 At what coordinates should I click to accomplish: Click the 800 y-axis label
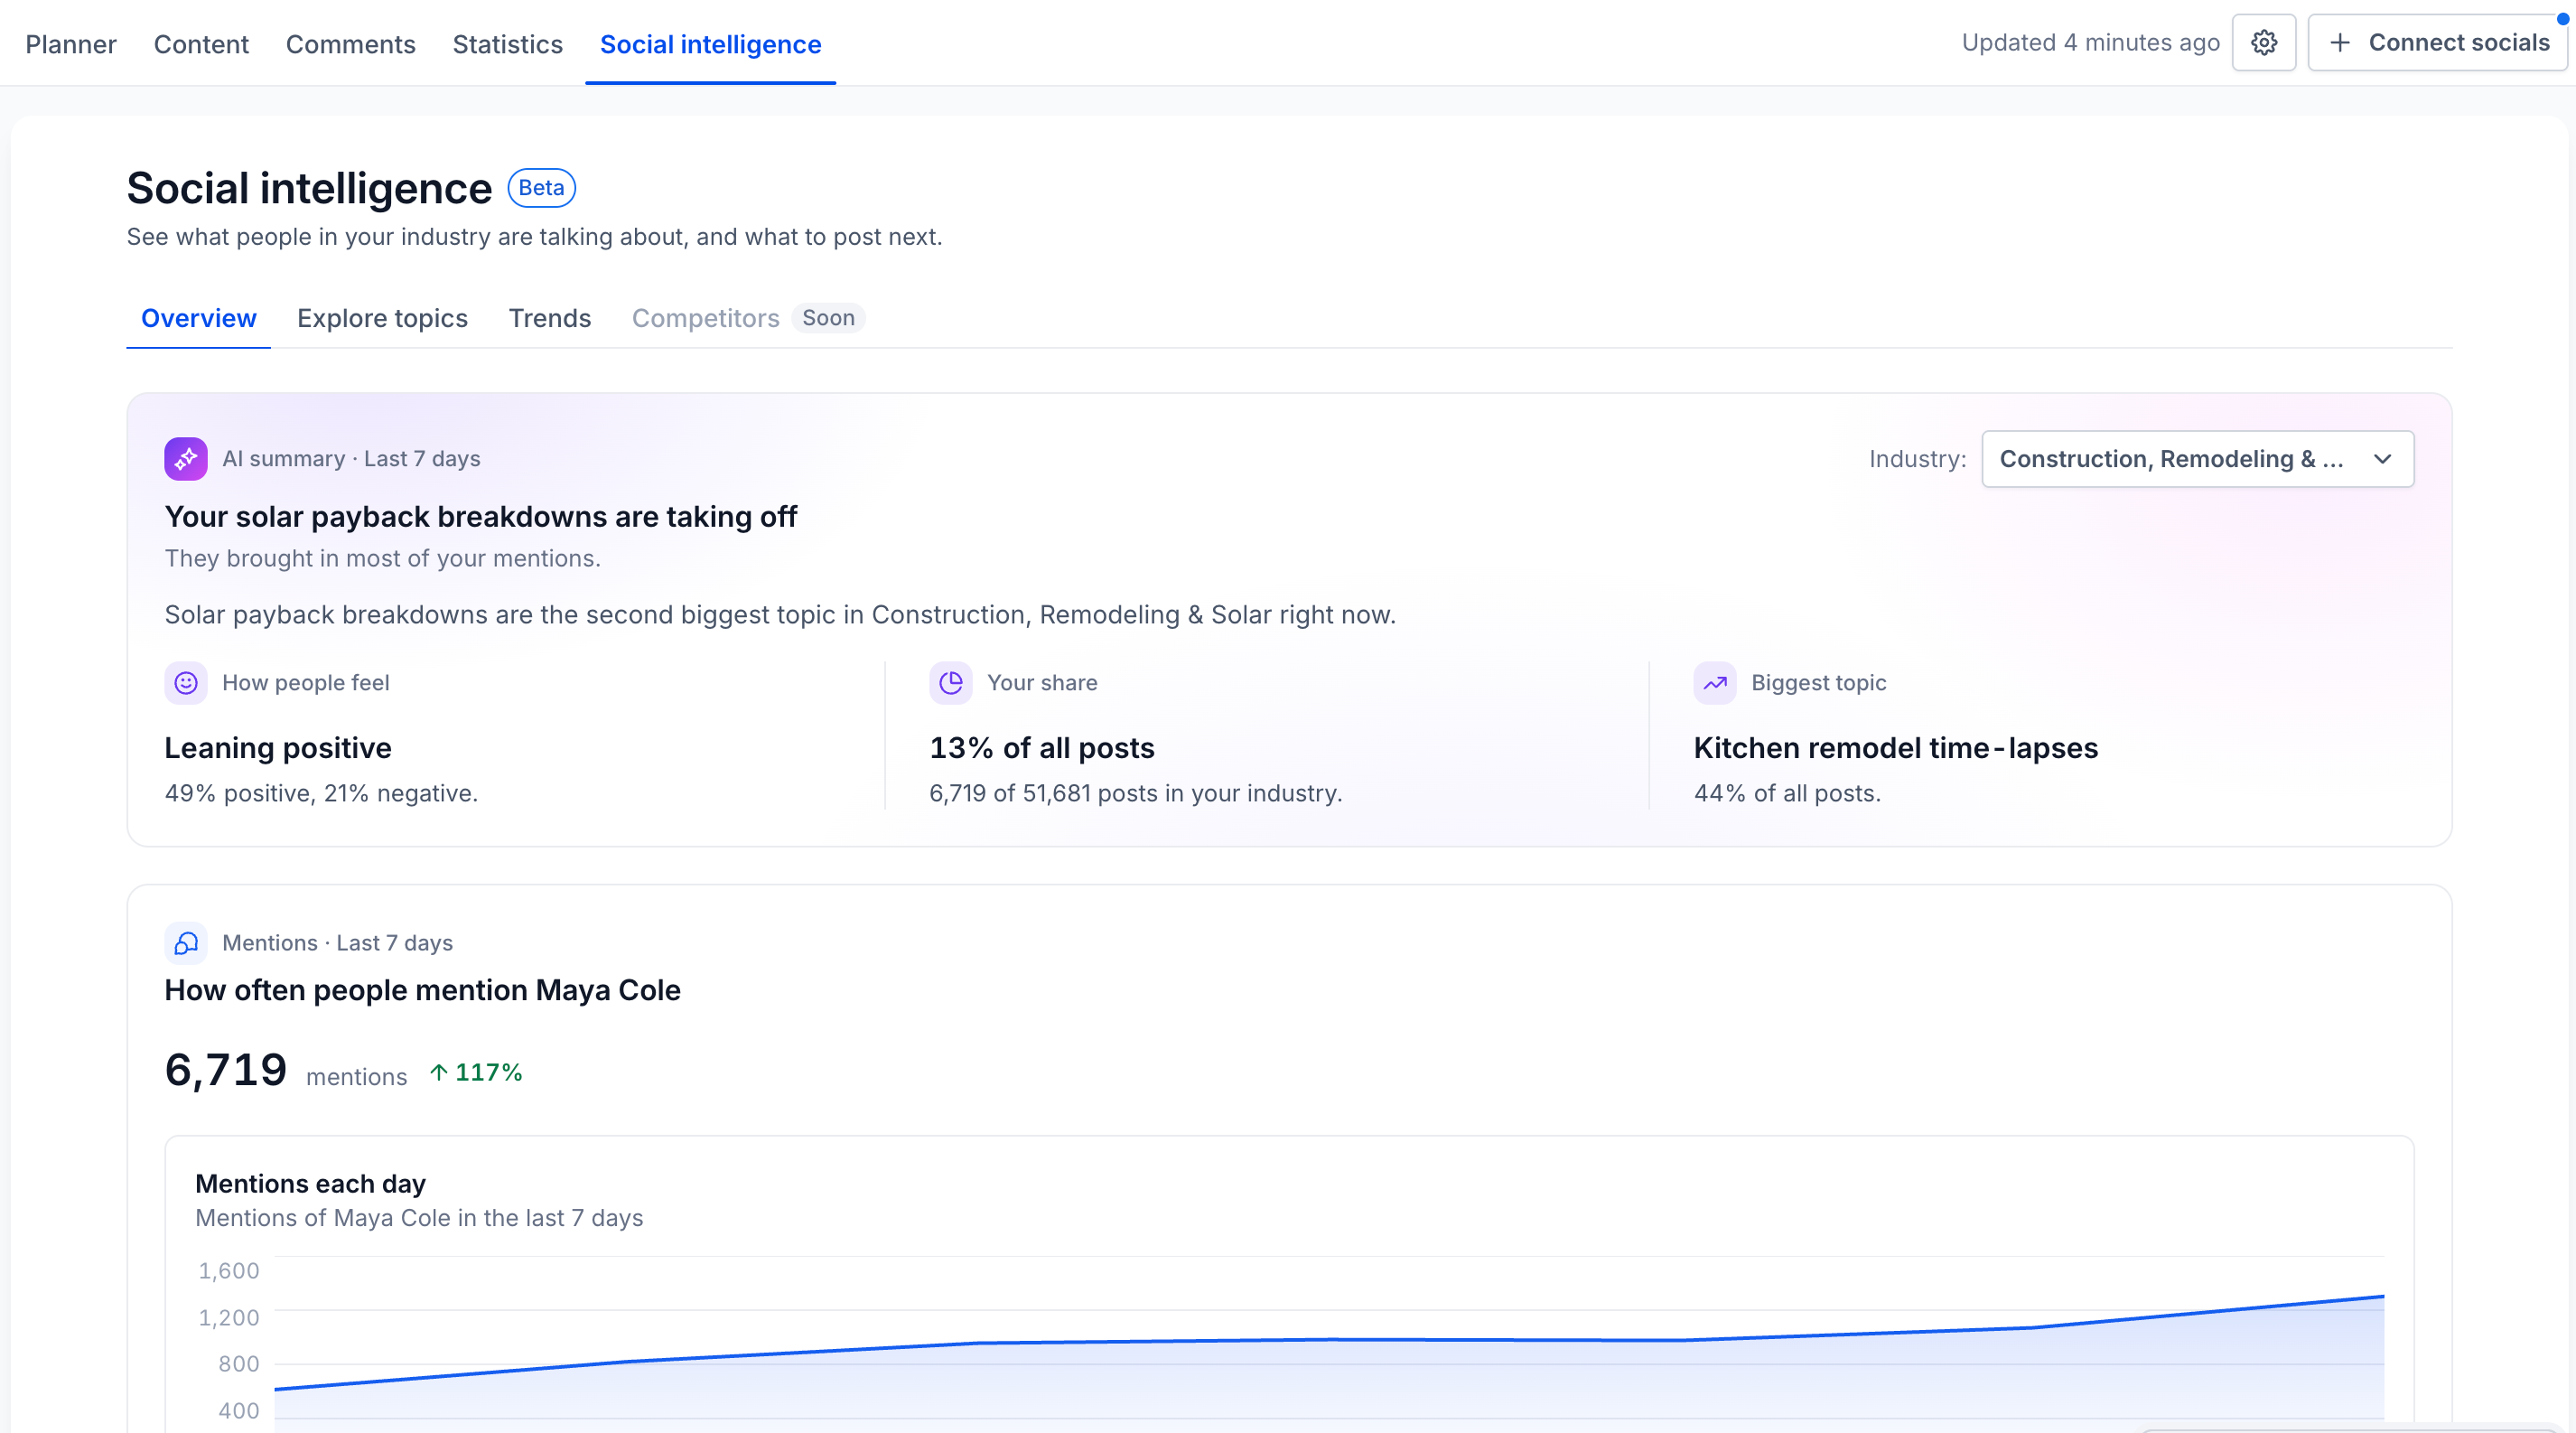pyautogui.click(x=238, y=1364)
